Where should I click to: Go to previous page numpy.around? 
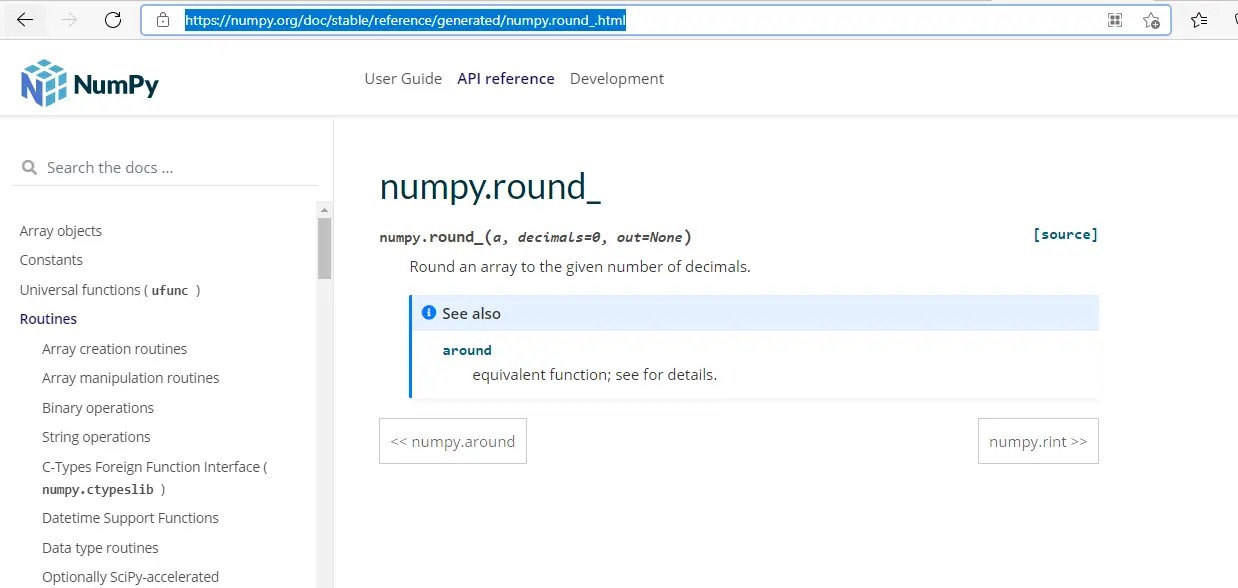point(452,441)
